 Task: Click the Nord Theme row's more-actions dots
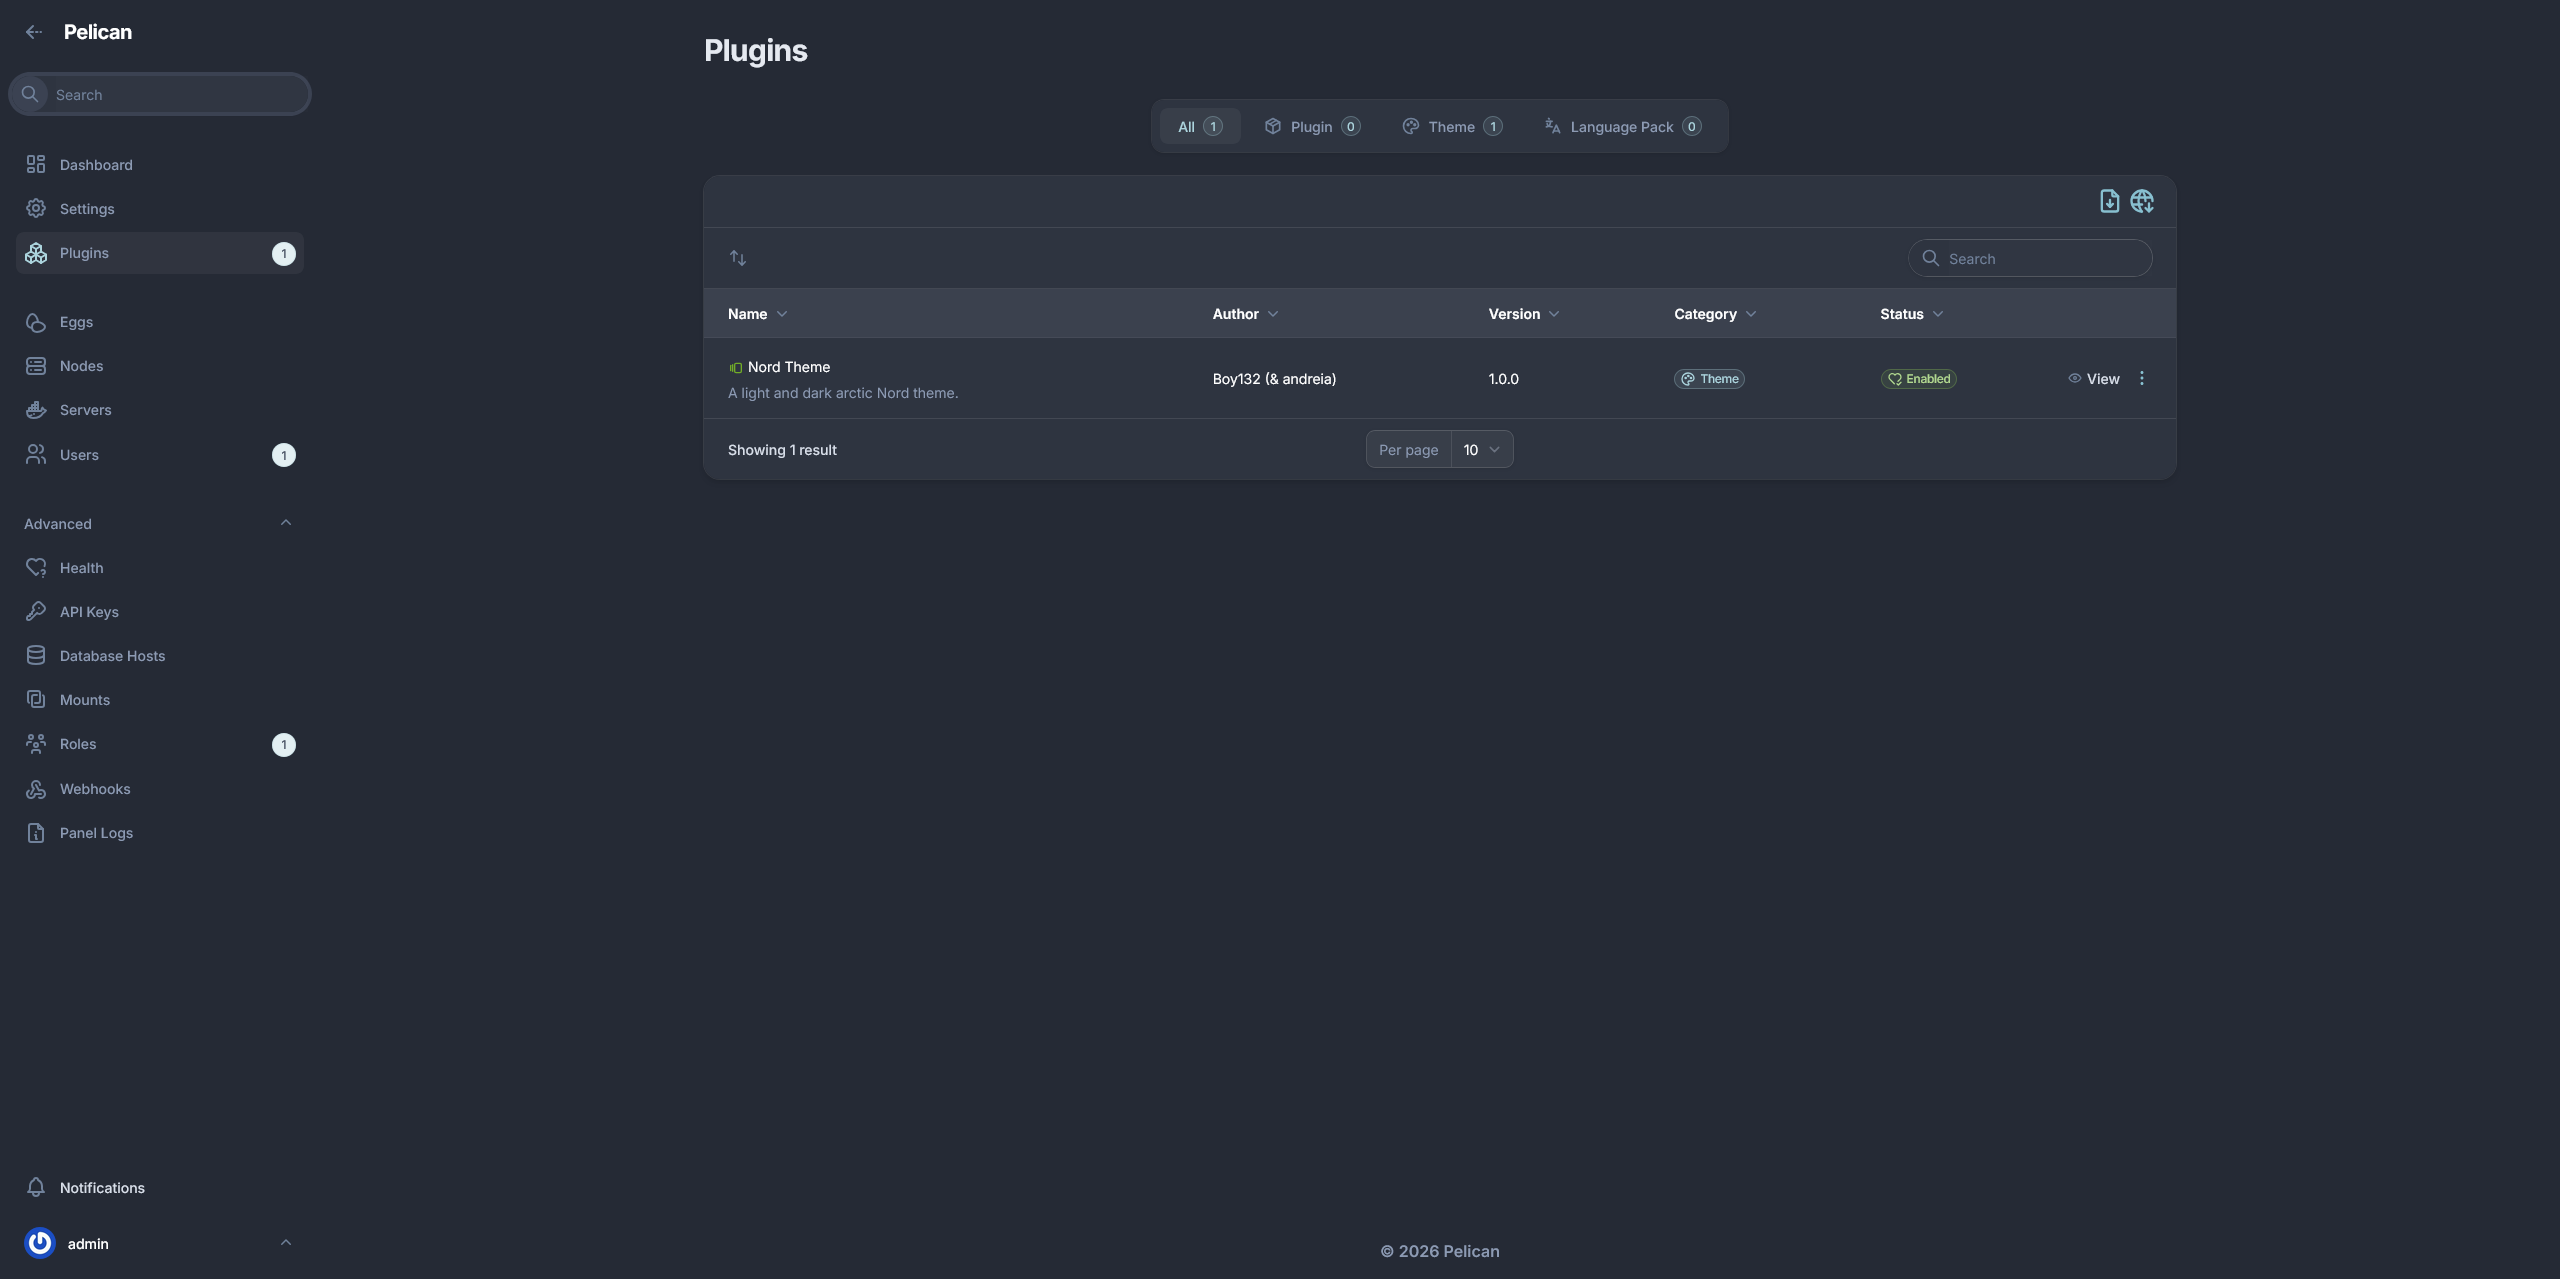tap(2141, 378)
